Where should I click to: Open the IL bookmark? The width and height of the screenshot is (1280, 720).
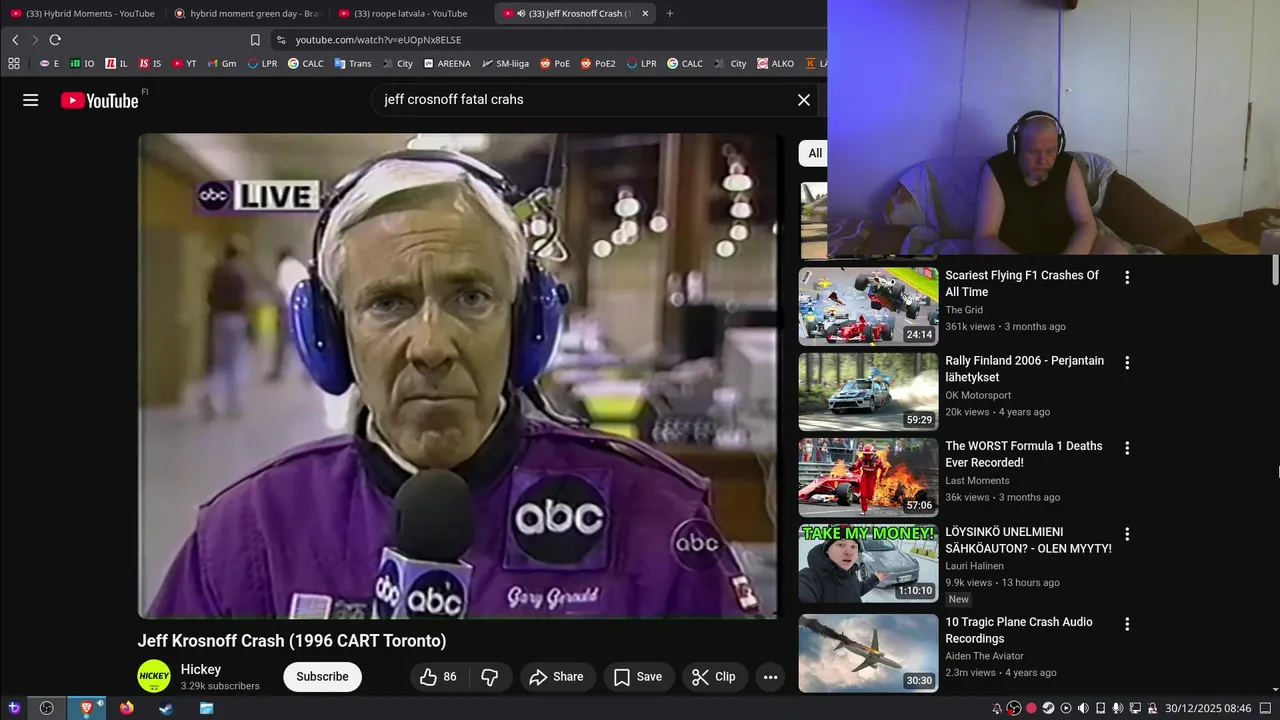point(116,63)
